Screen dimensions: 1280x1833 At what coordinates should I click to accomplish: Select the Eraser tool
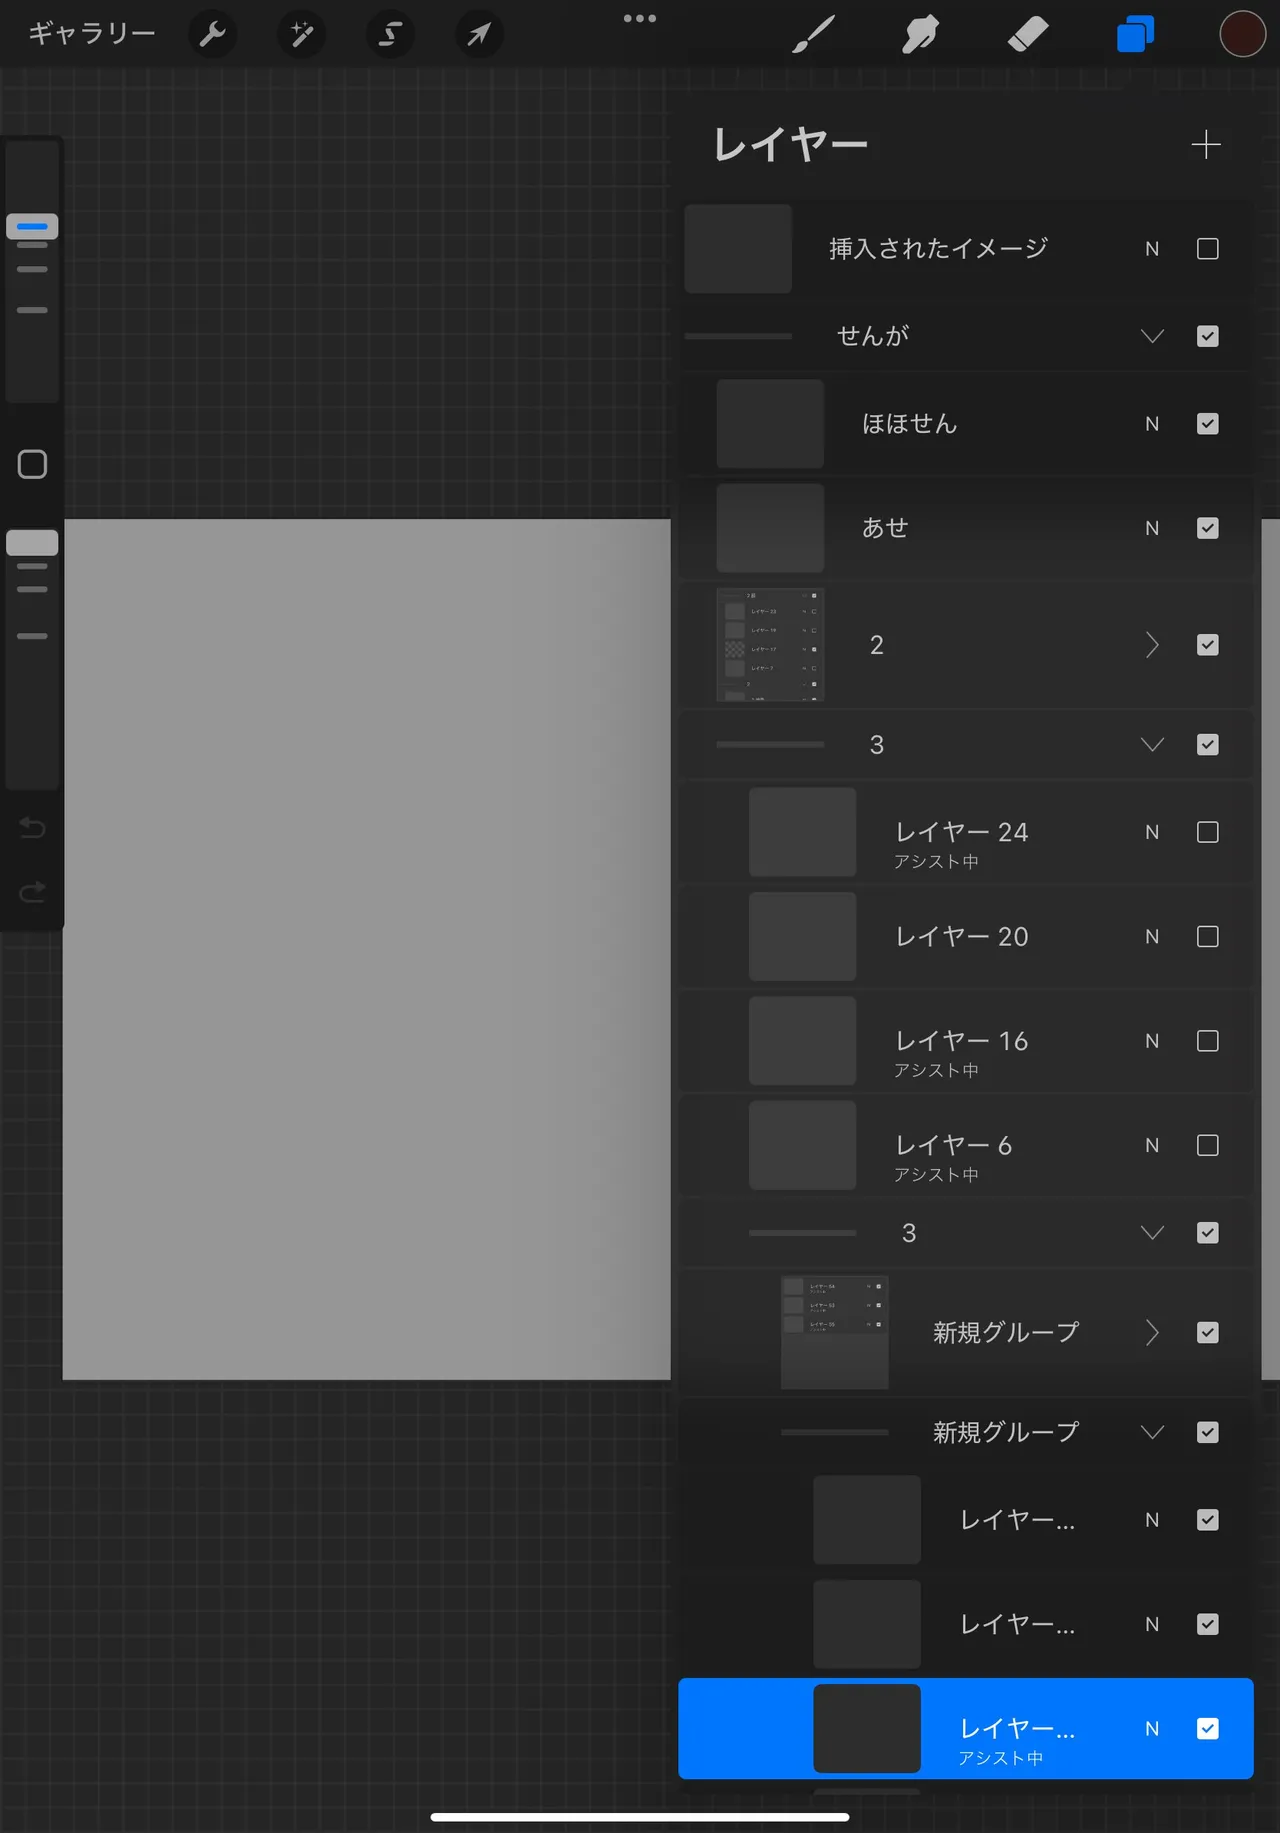1028,35
